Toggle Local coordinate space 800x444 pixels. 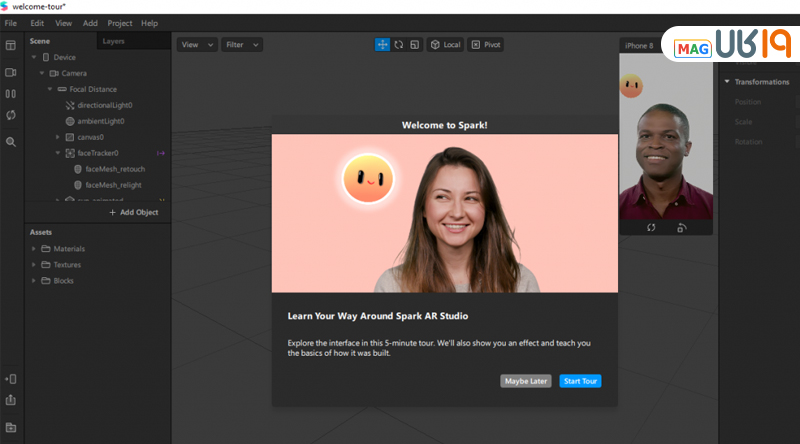tap(445, 45)
